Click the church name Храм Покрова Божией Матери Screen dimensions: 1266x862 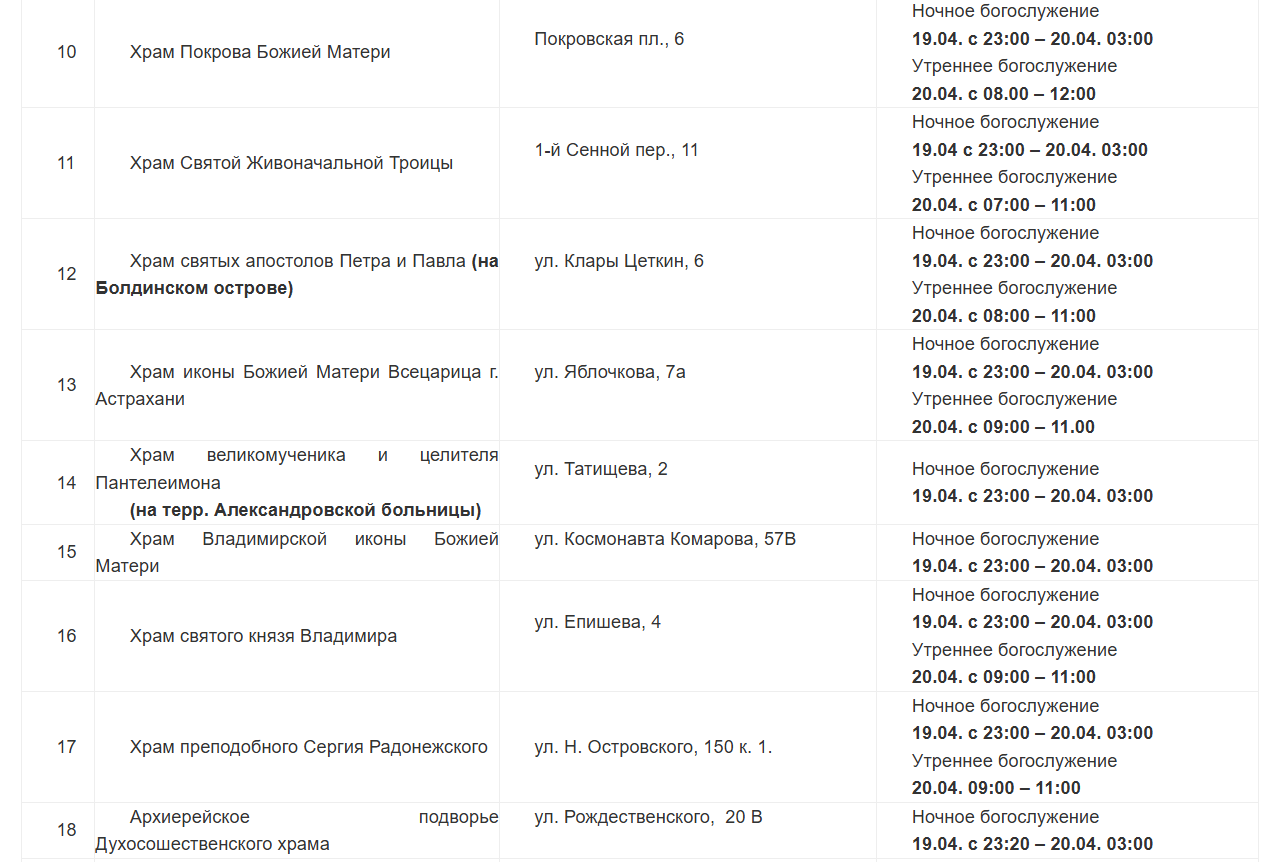click(x=260, y=52)
